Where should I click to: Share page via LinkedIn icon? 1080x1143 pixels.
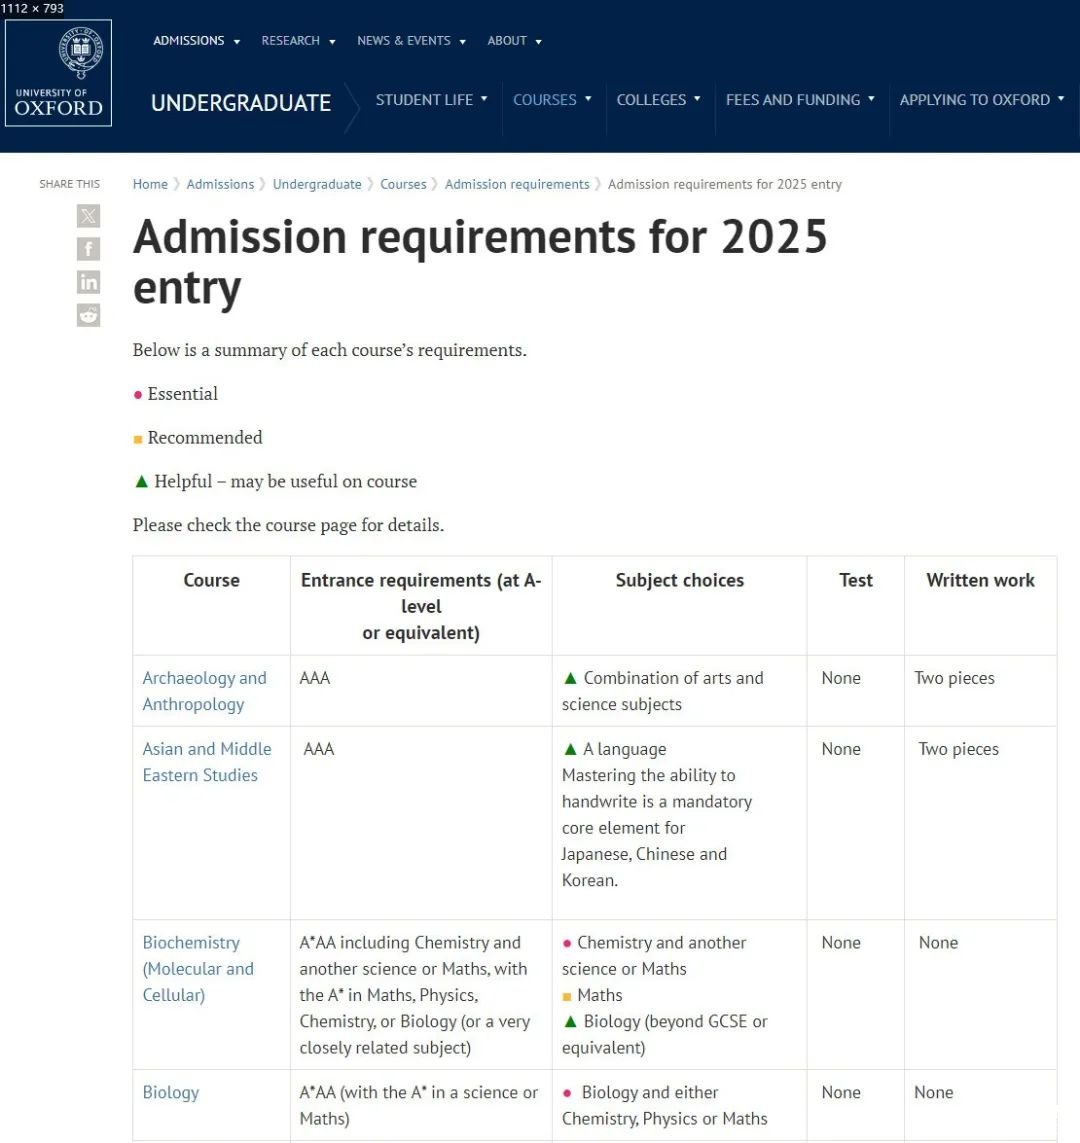tap(89, 282)
